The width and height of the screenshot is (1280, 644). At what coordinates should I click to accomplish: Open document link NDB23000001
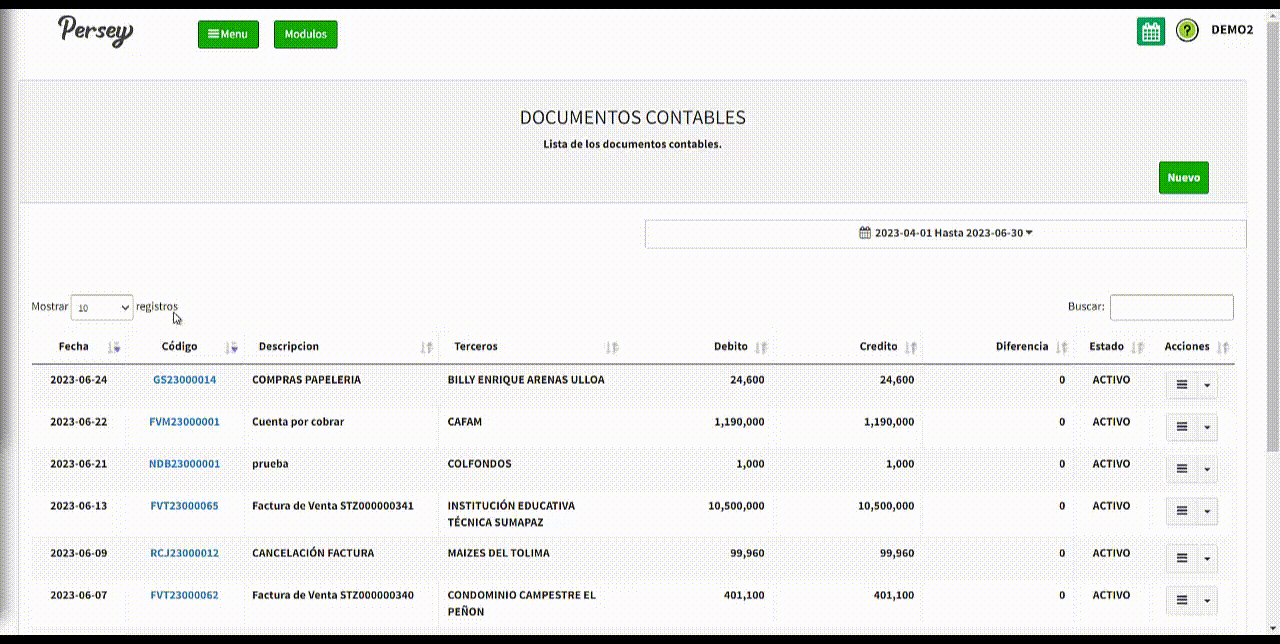tap(184, 464)
